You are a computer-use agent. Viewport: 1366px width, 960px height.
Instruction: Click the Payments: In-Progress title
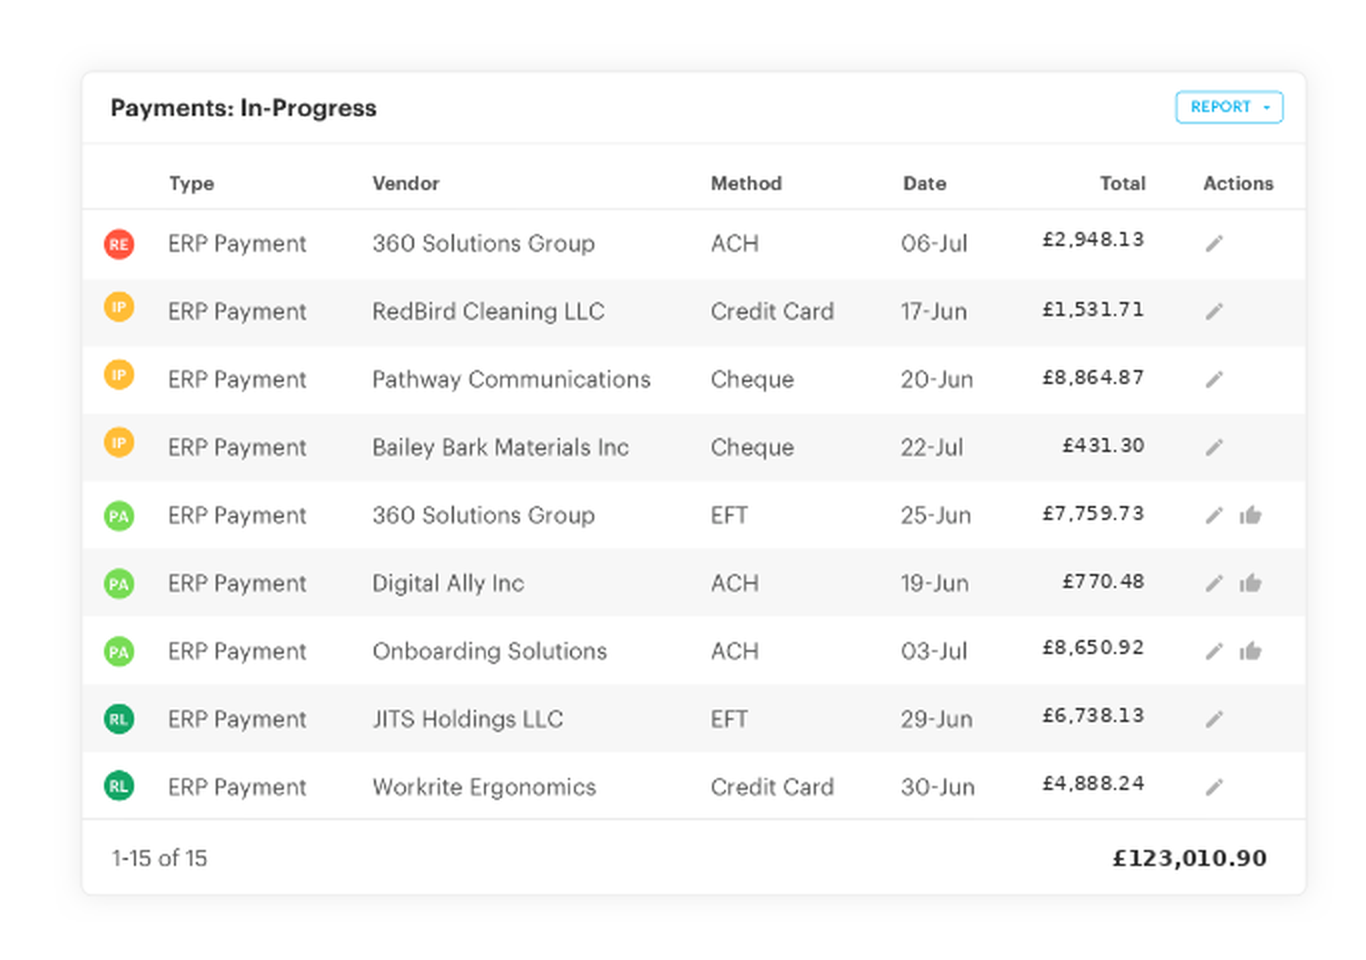243,108
